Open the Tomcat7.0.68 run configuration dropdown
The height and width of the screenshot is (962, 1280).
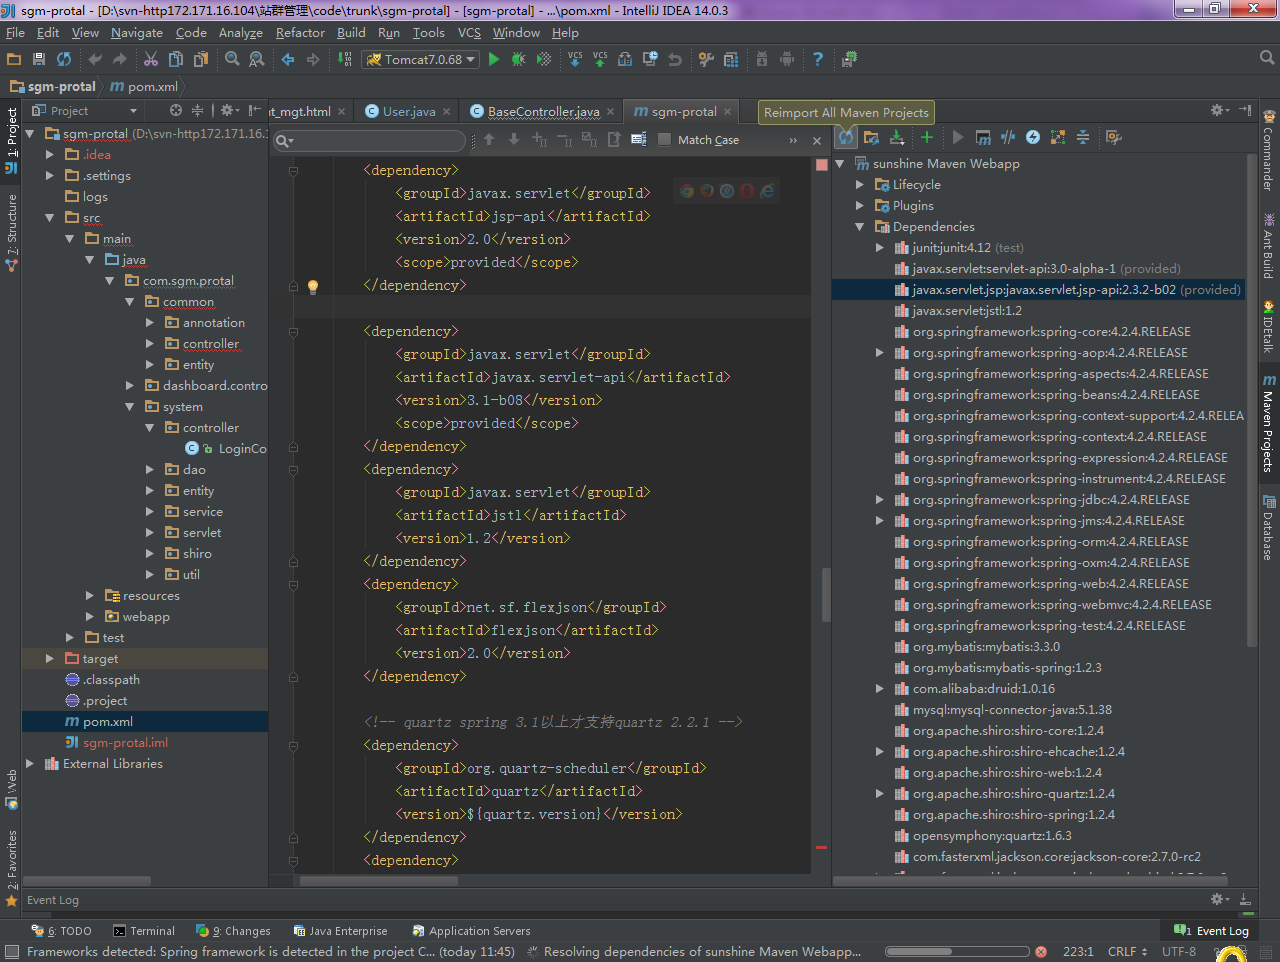[x=418, y=59]
